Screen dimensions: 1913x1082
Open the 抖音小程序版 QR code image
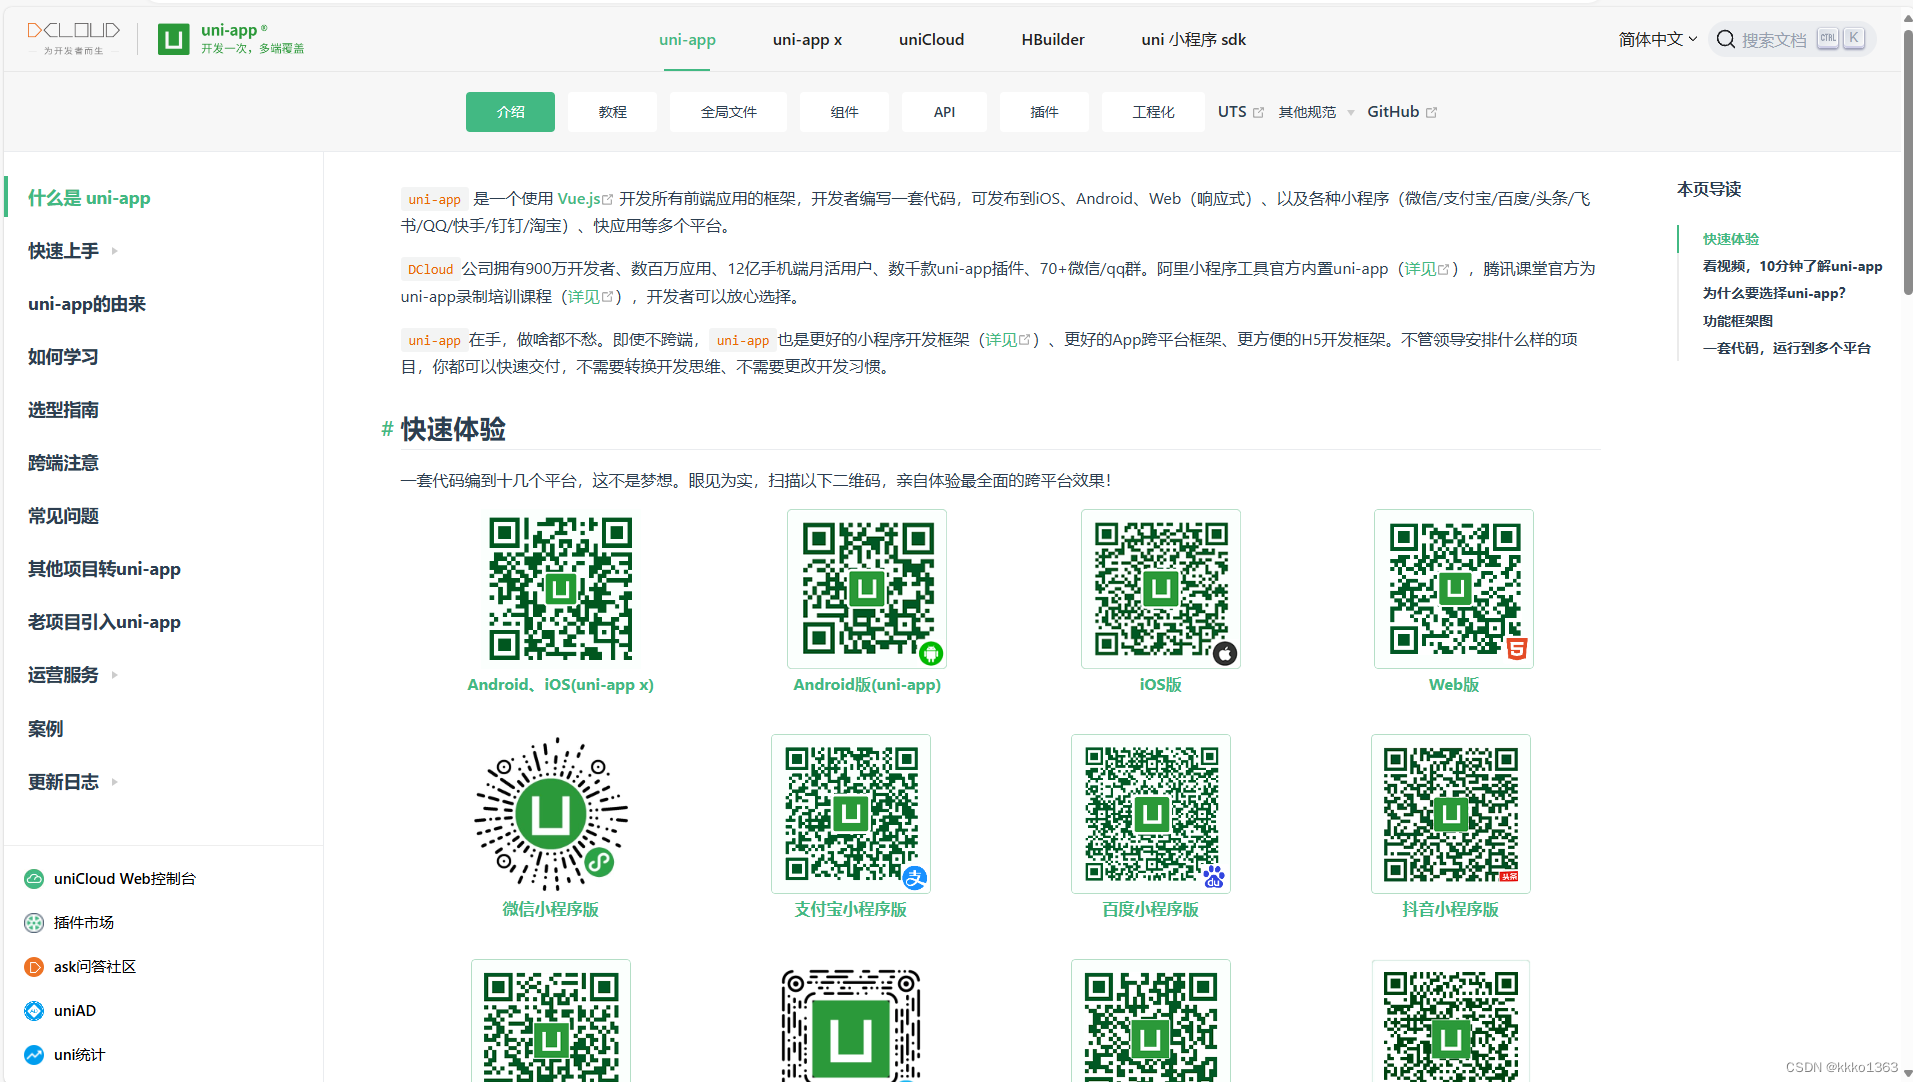coord(1450,814)
